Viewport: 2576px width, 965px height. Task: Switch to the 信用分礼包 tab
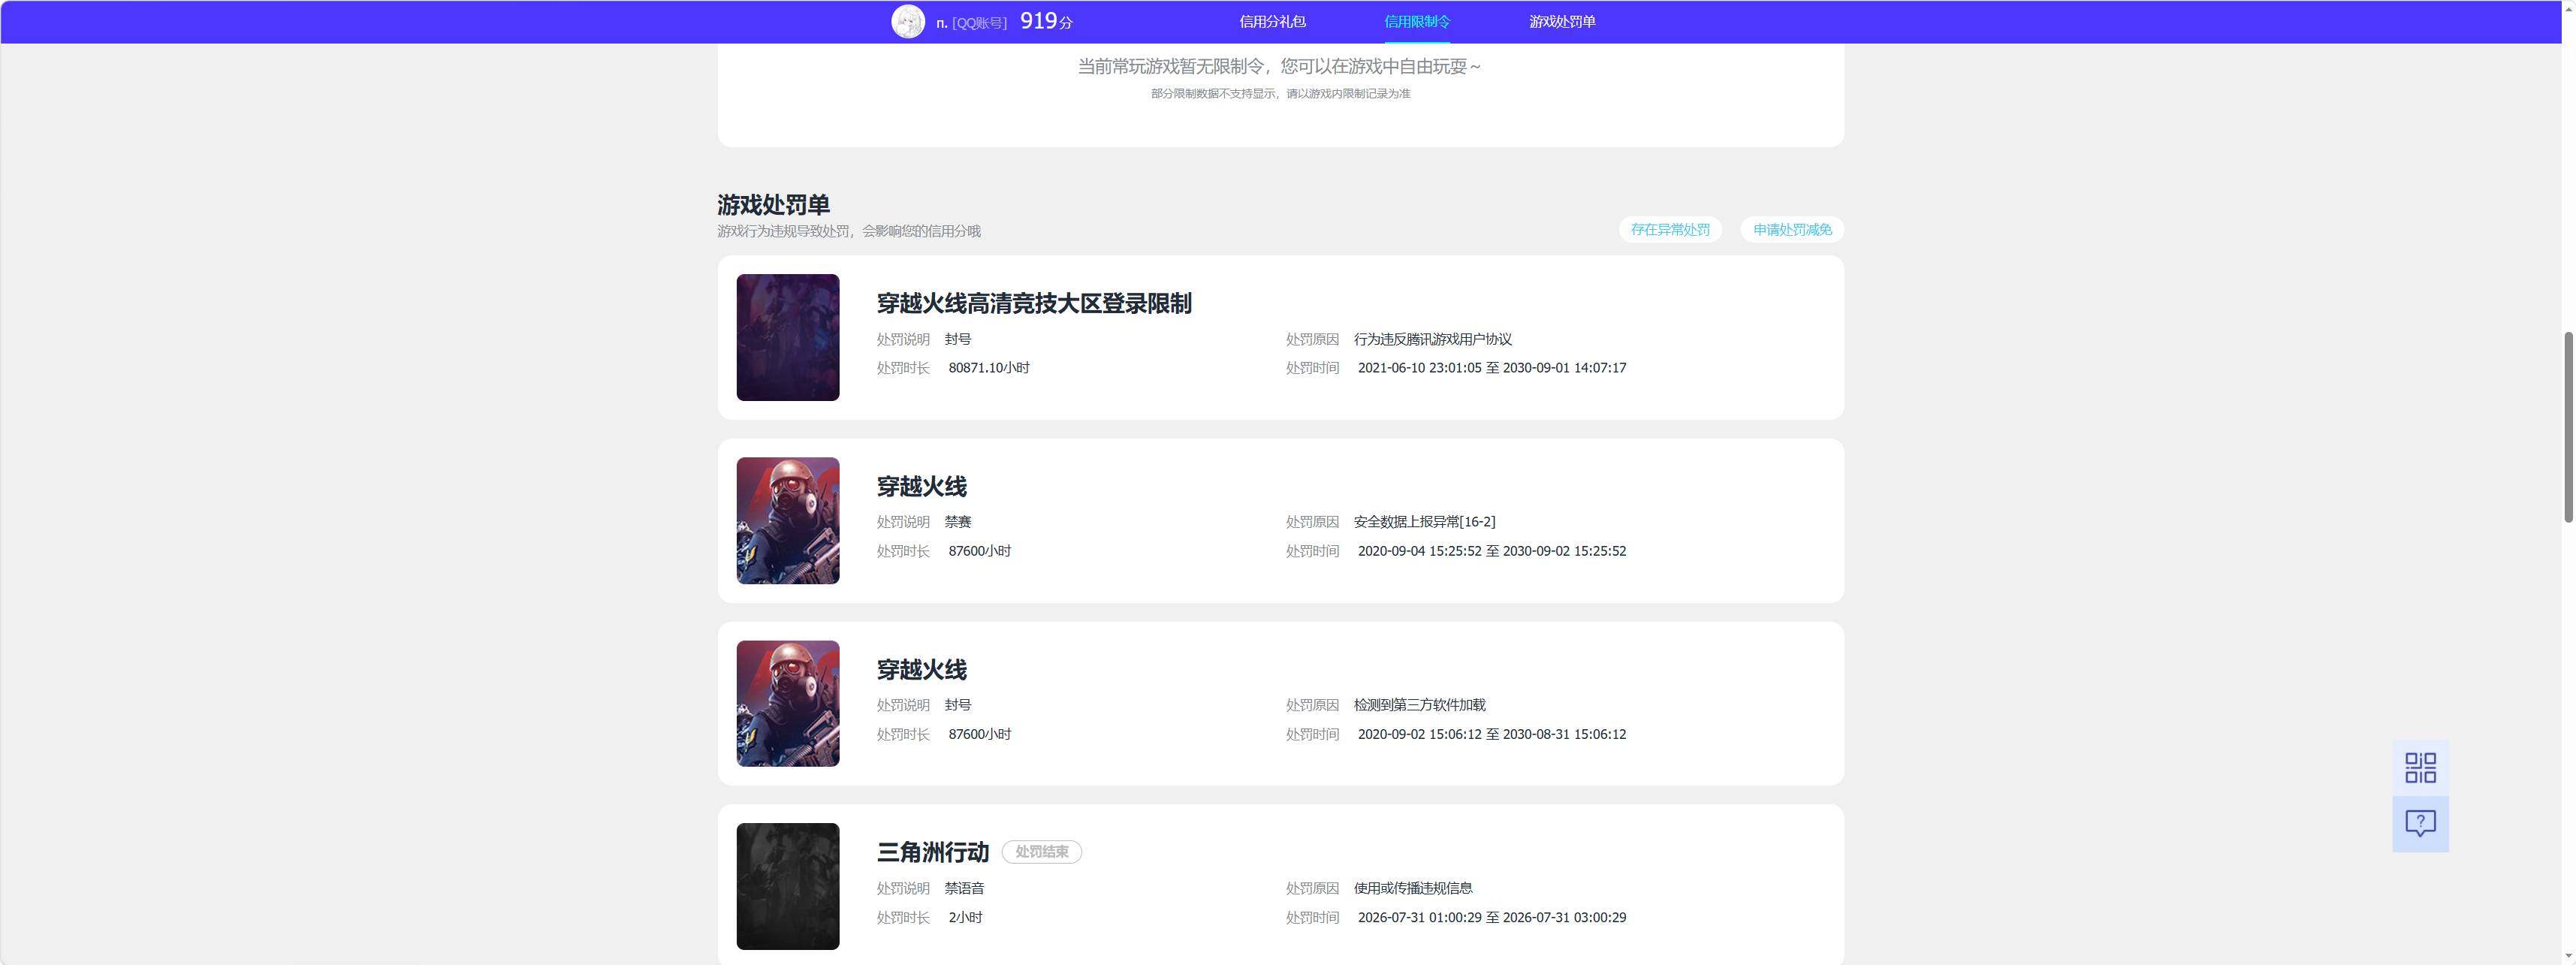tap(1272, 21)
